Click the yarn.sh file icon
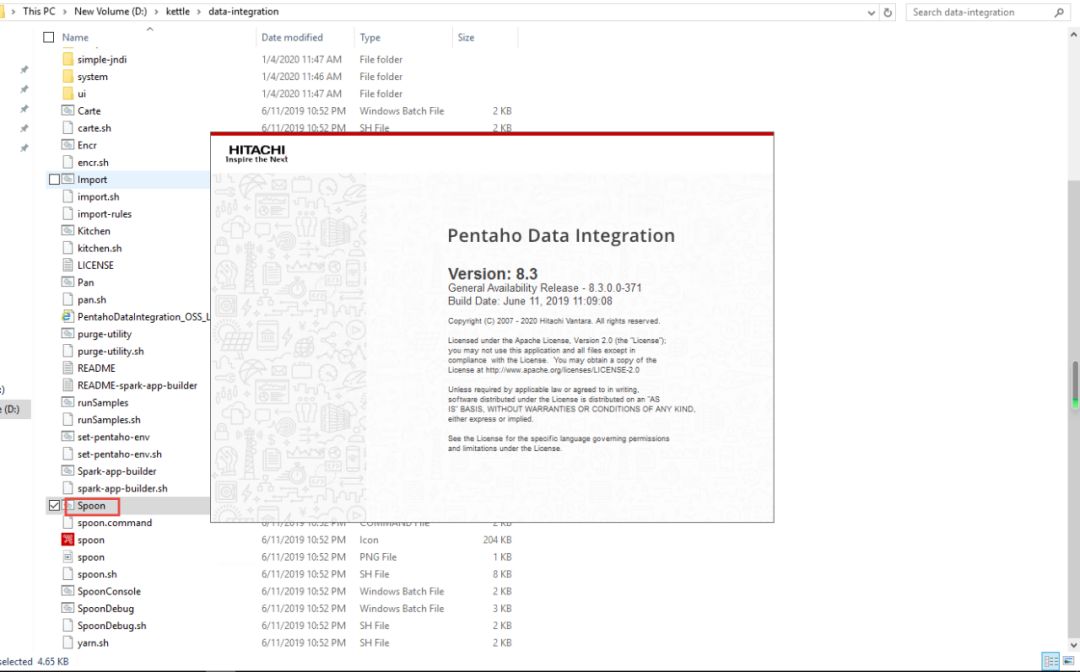Screen dimensions: 1080x672 [68, 643]
